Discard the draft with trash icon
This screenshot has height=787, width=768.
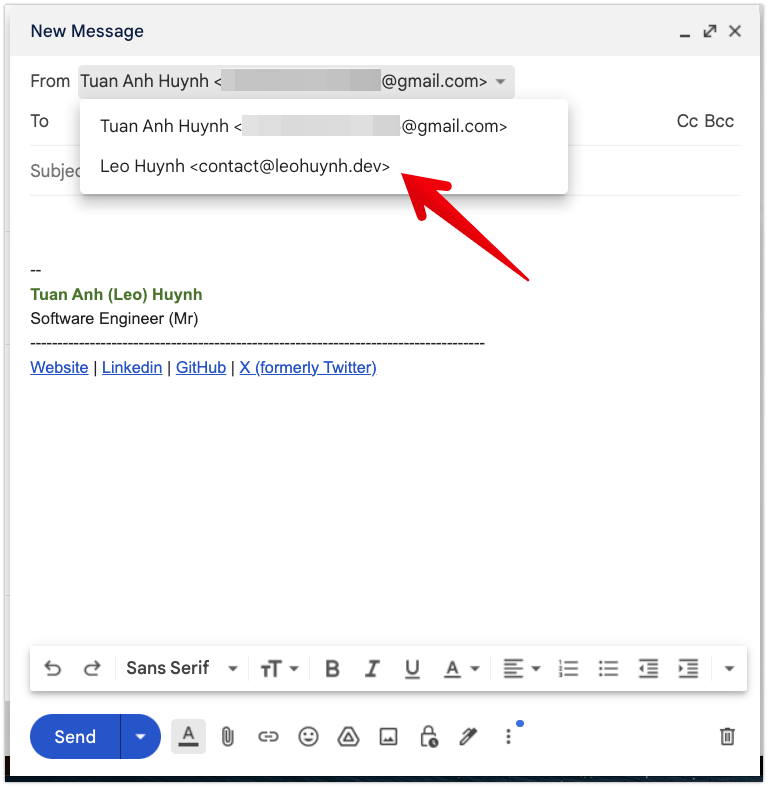[x=727, y=736]
